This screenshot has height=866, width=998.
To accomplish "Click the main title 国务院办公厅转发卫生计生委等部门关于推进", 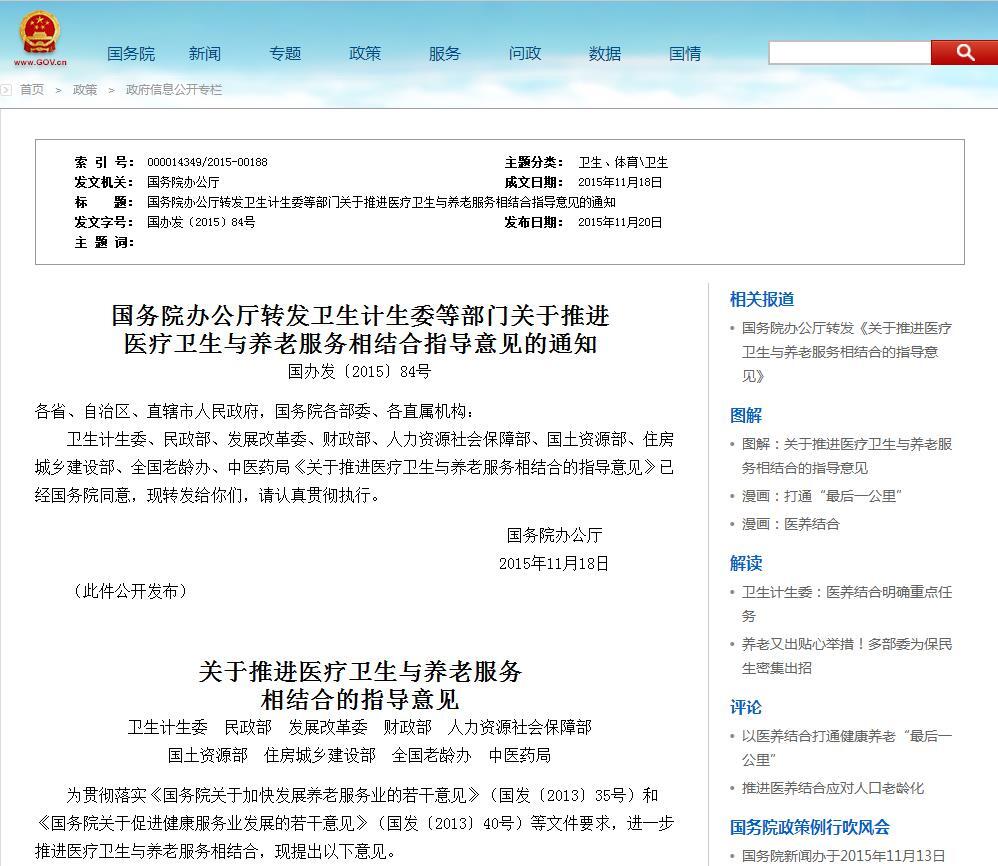I will point(360,316).
